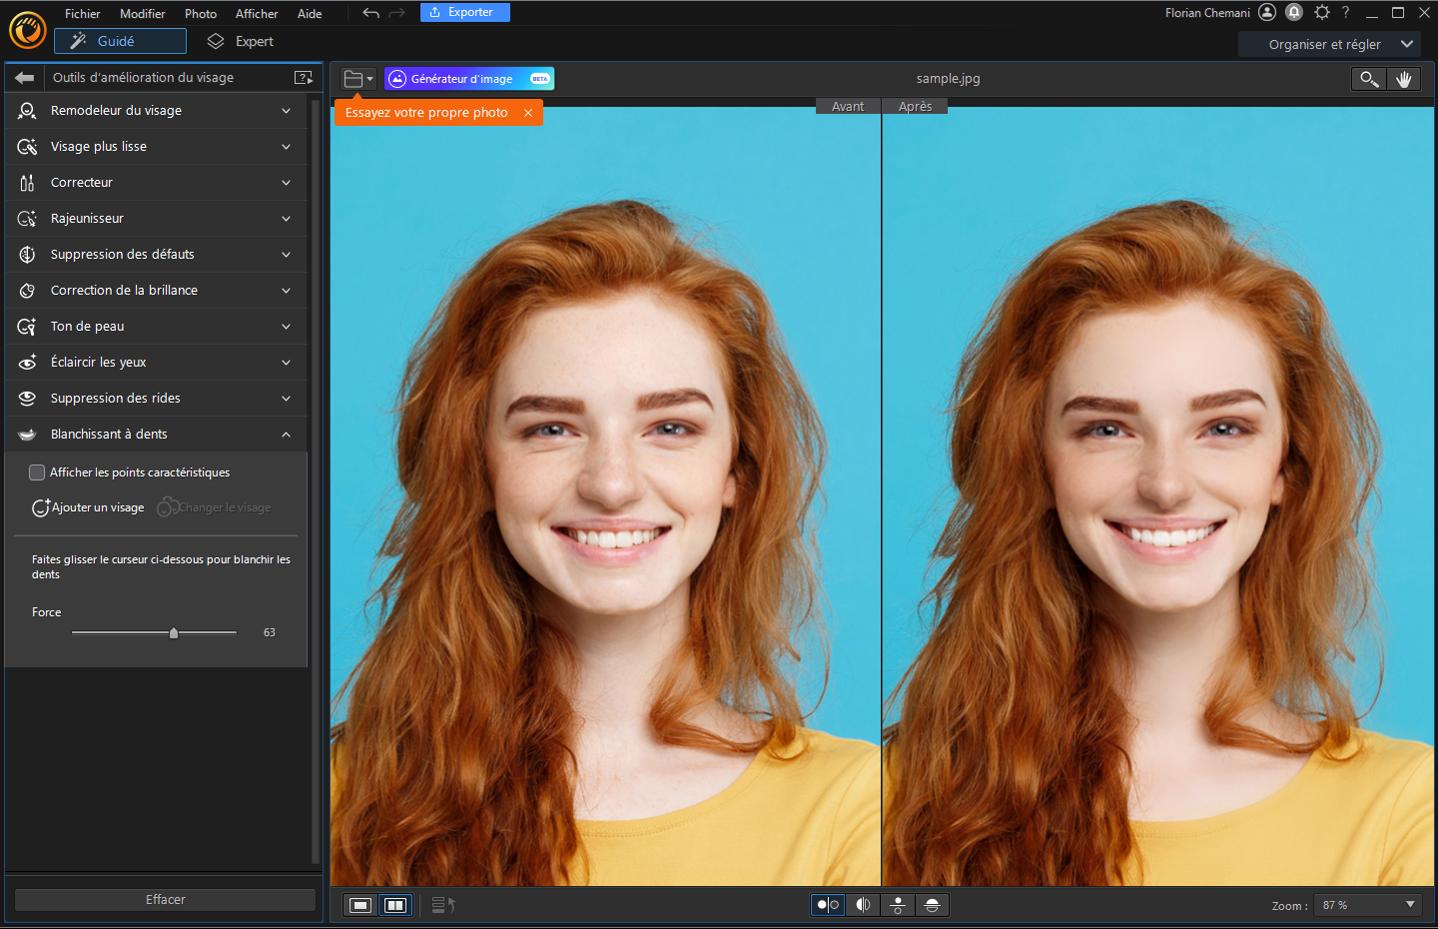Open the help question mark icon
The height and width of the screenshot is (929, 1438).
[x=1346, y=12]
